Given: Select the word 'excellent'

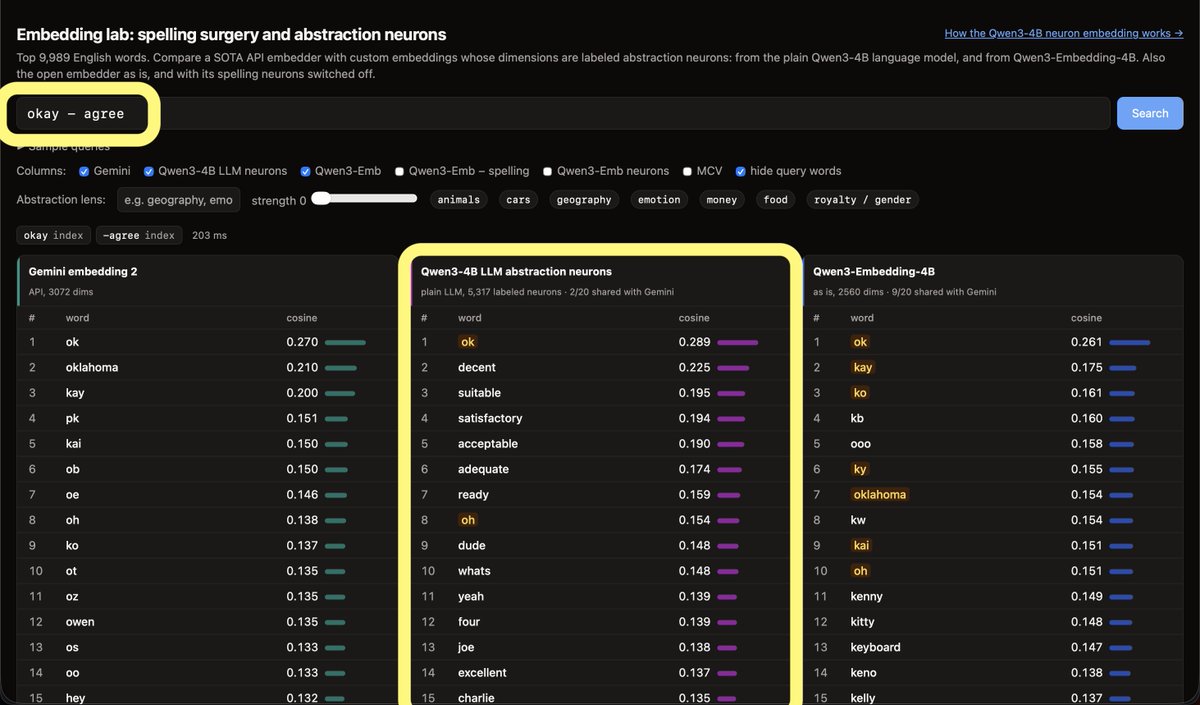Looking at the screenshot, I should click(482, 673).
